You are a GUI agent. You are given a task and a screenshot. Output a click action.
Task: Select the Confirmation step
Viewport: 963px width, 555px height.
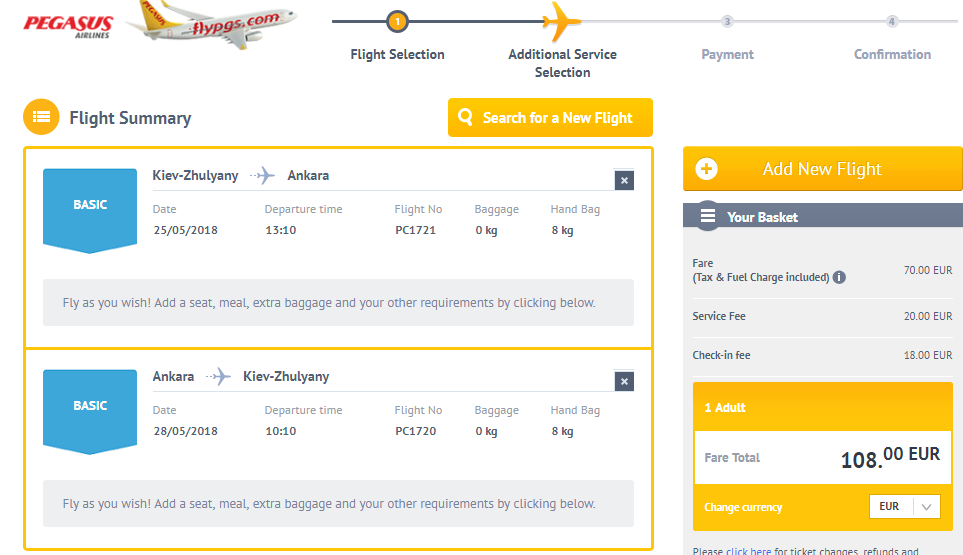tap(892, 54)
